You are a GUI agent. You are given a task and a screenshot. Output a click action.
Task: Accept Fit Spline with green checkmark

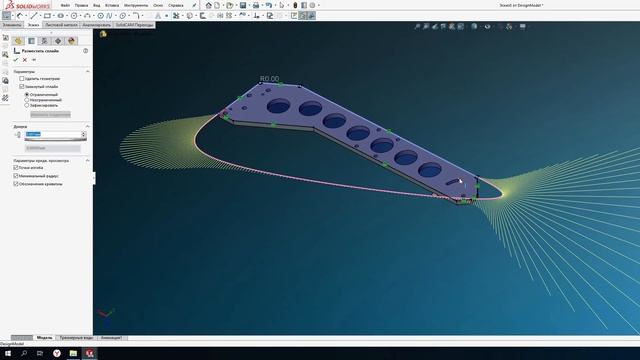coord(16,60)
